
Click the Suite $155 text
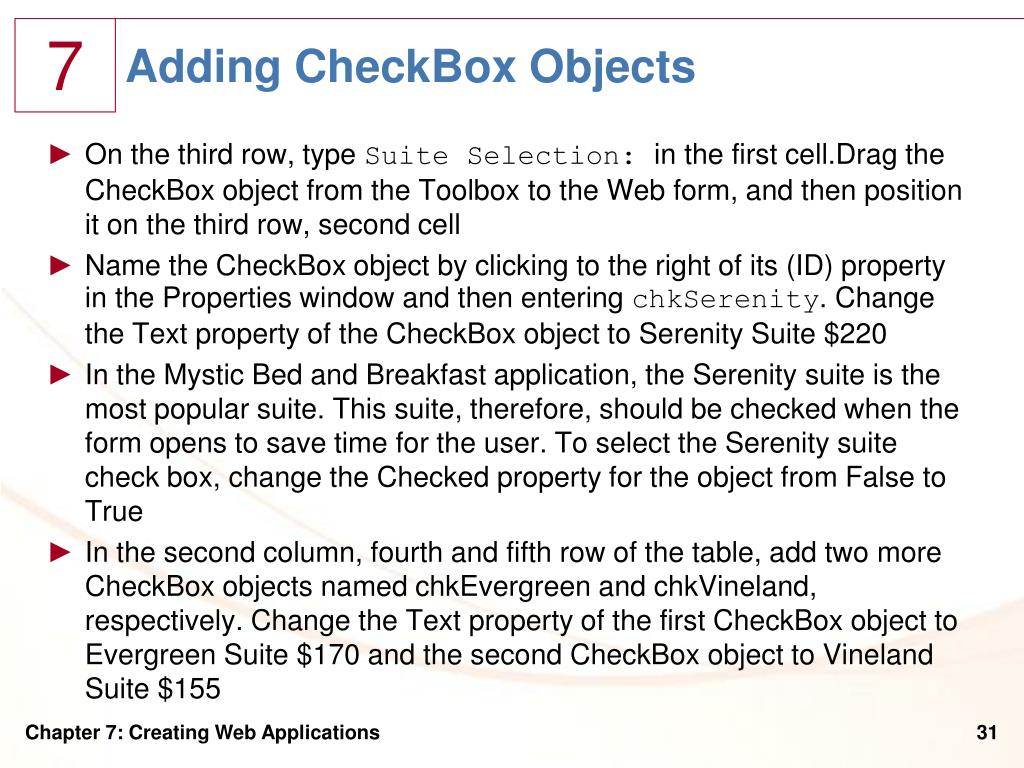click(153, 688)
